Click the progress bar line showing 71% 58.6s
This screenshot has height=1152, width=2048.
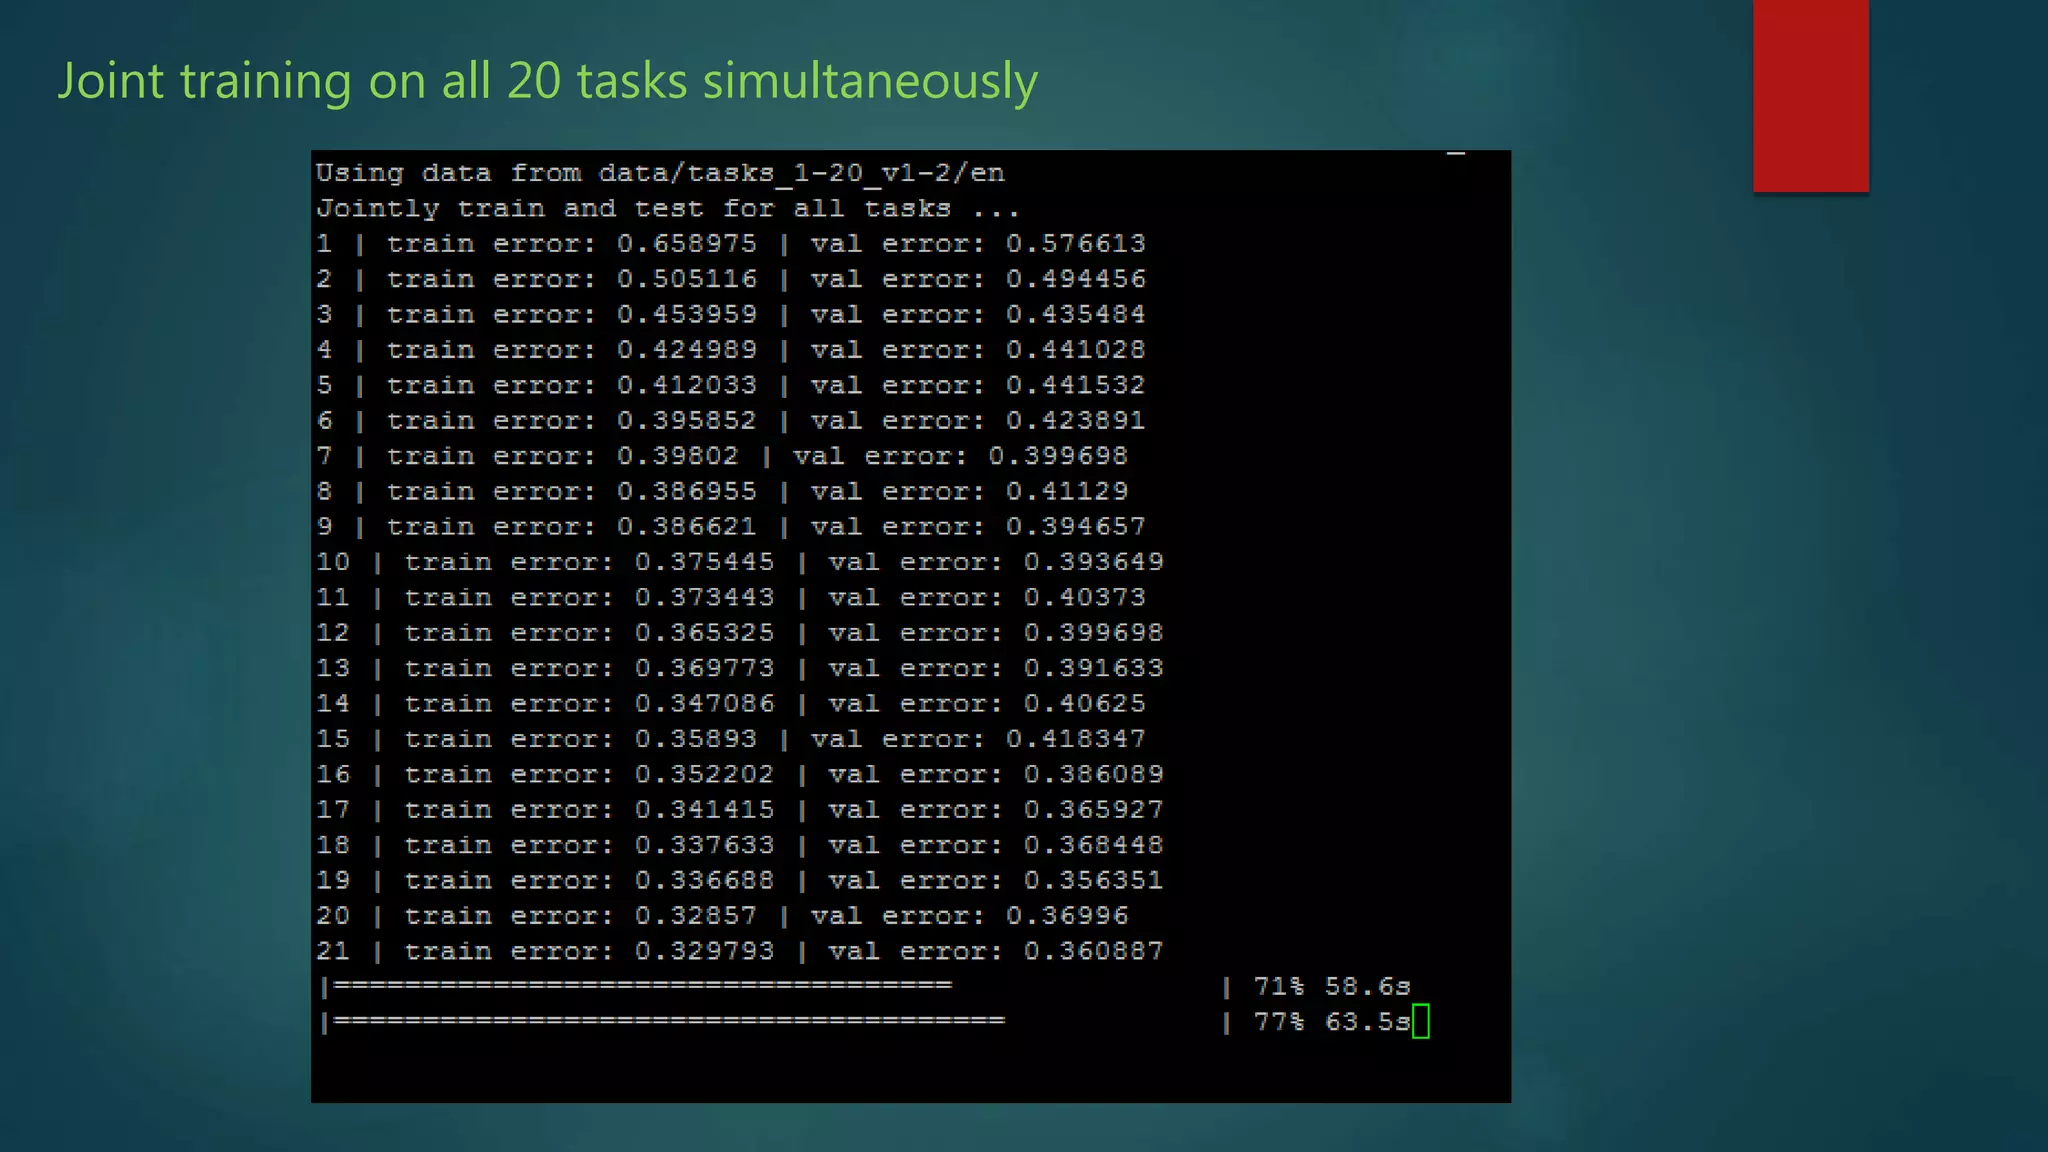point(865,987)
